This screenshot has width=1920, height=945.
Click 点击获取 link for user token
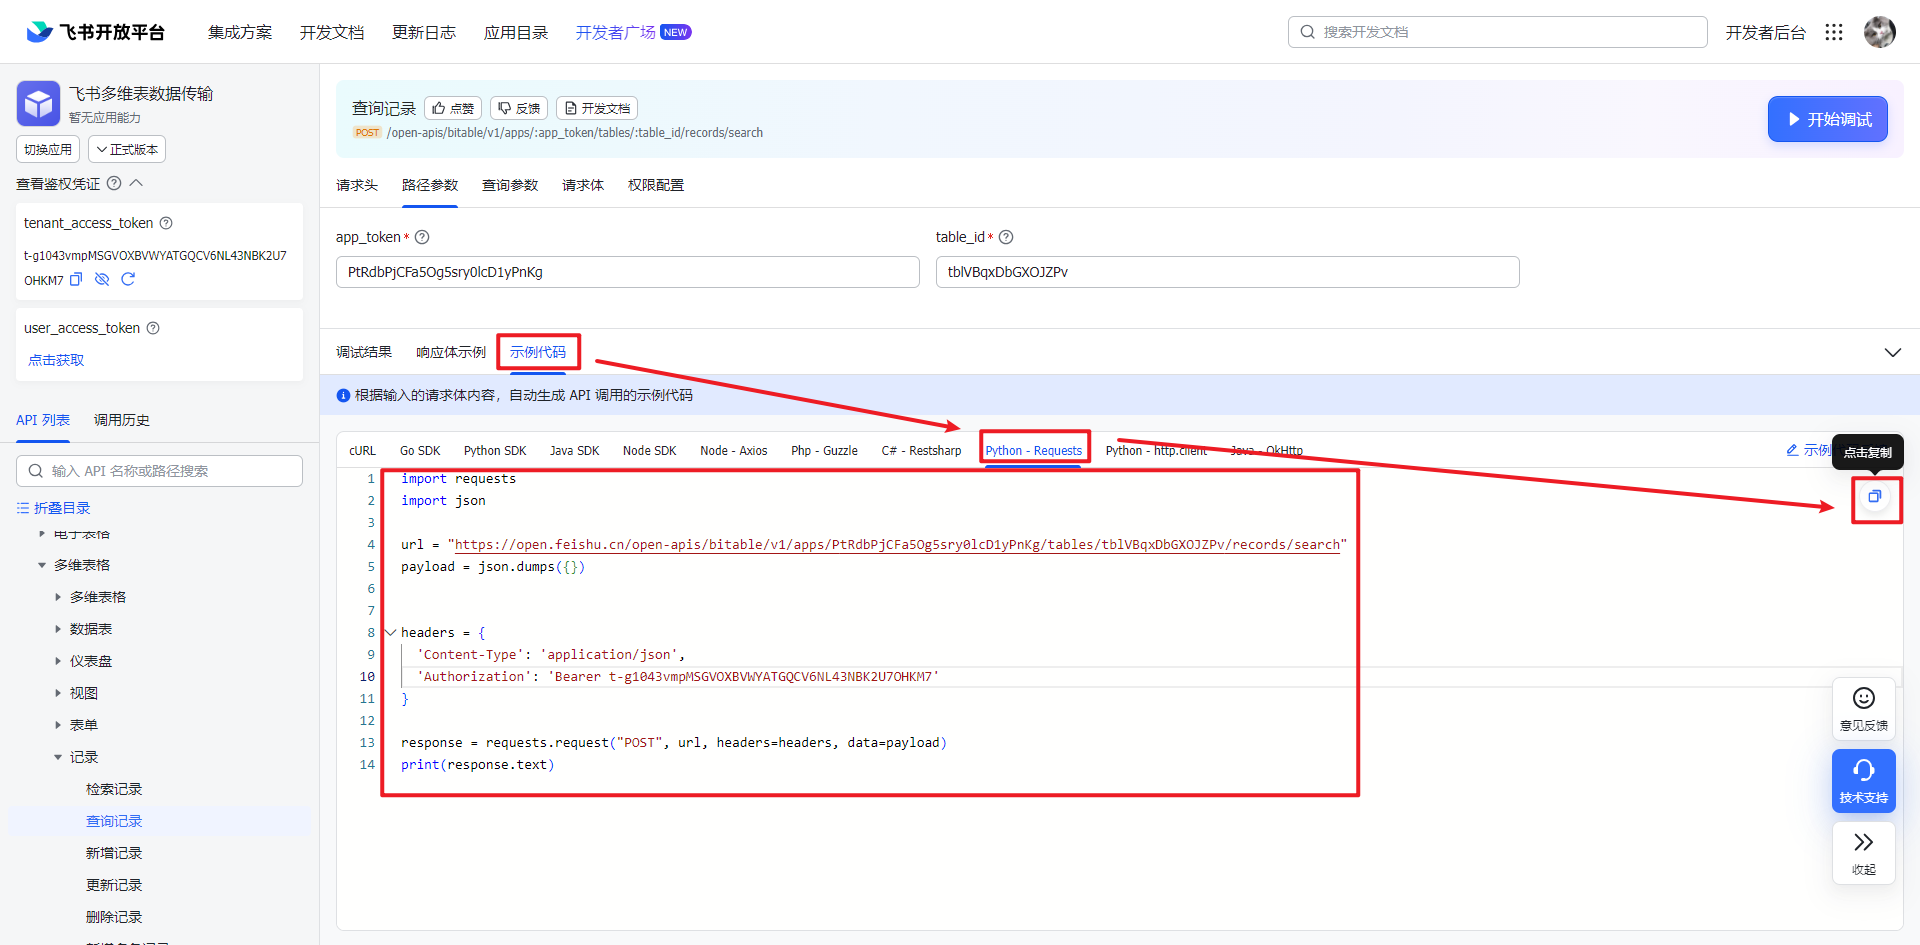tap(56, 360)
